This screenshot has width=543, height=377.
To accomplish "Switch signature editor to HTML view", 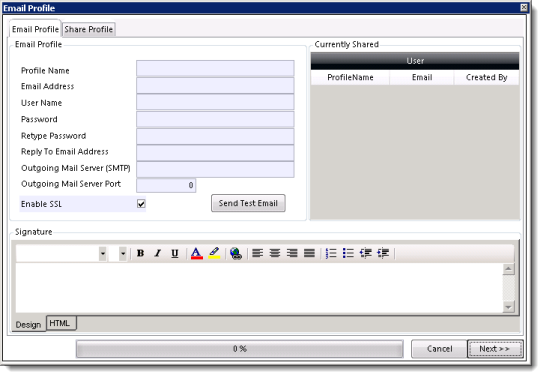I will (x=60, y=323).
